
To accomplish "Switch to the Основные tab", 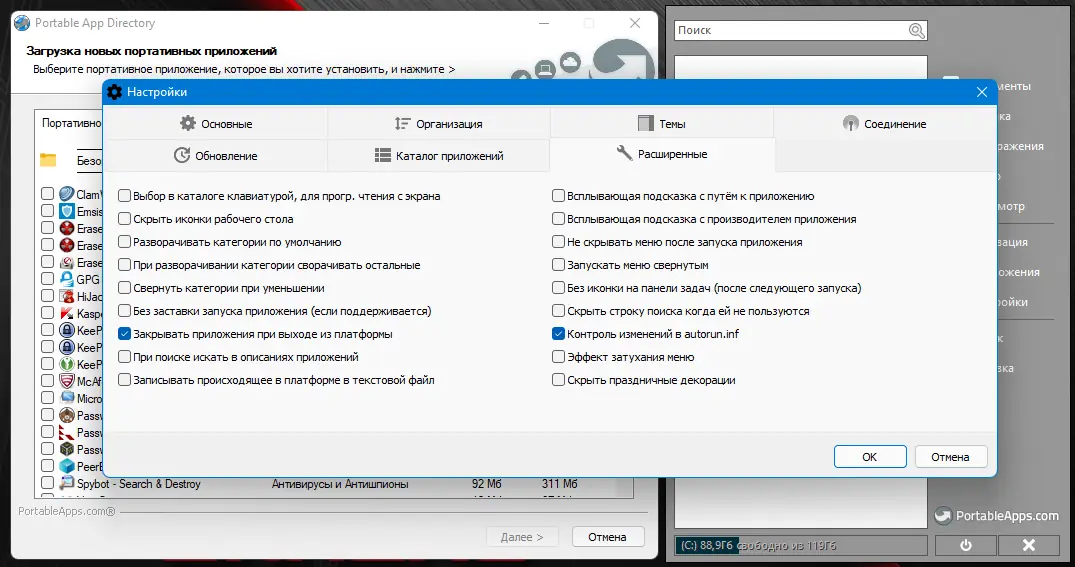I will coord(216,123).
